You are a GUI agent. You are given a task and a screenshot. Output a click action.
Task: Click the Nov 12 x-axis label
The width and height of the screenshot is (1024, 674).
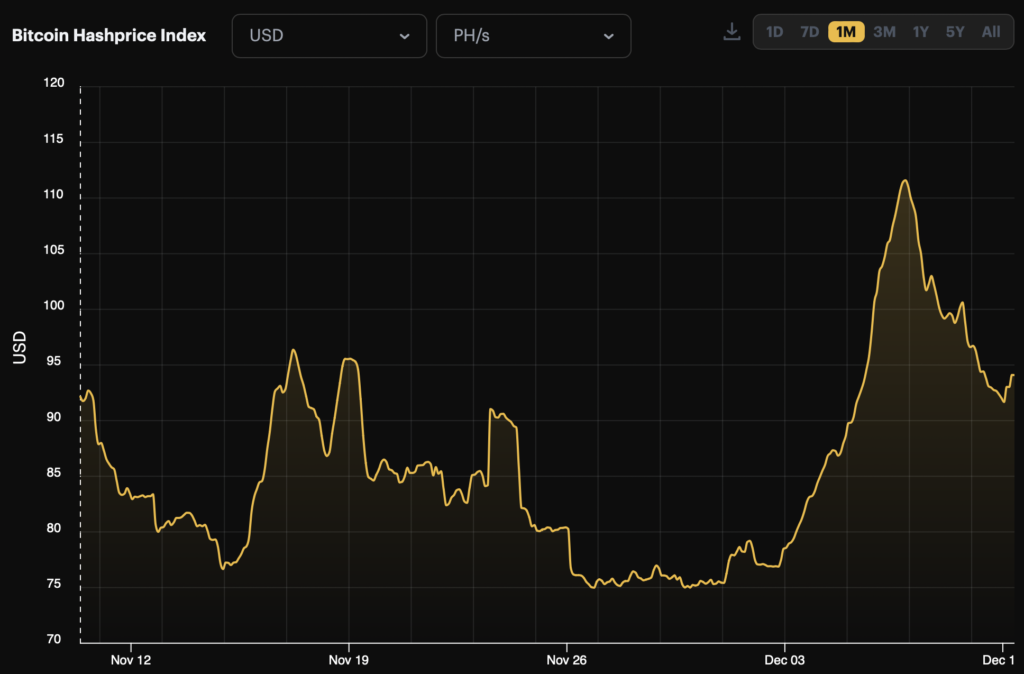click(x=130, y=660)
